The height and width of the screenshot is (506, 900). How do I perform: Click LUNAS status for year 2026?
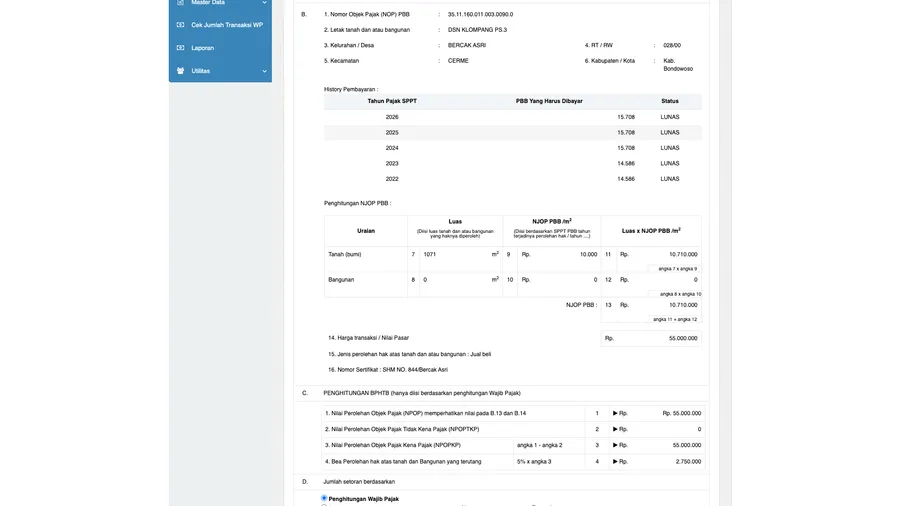coord(670,117)
